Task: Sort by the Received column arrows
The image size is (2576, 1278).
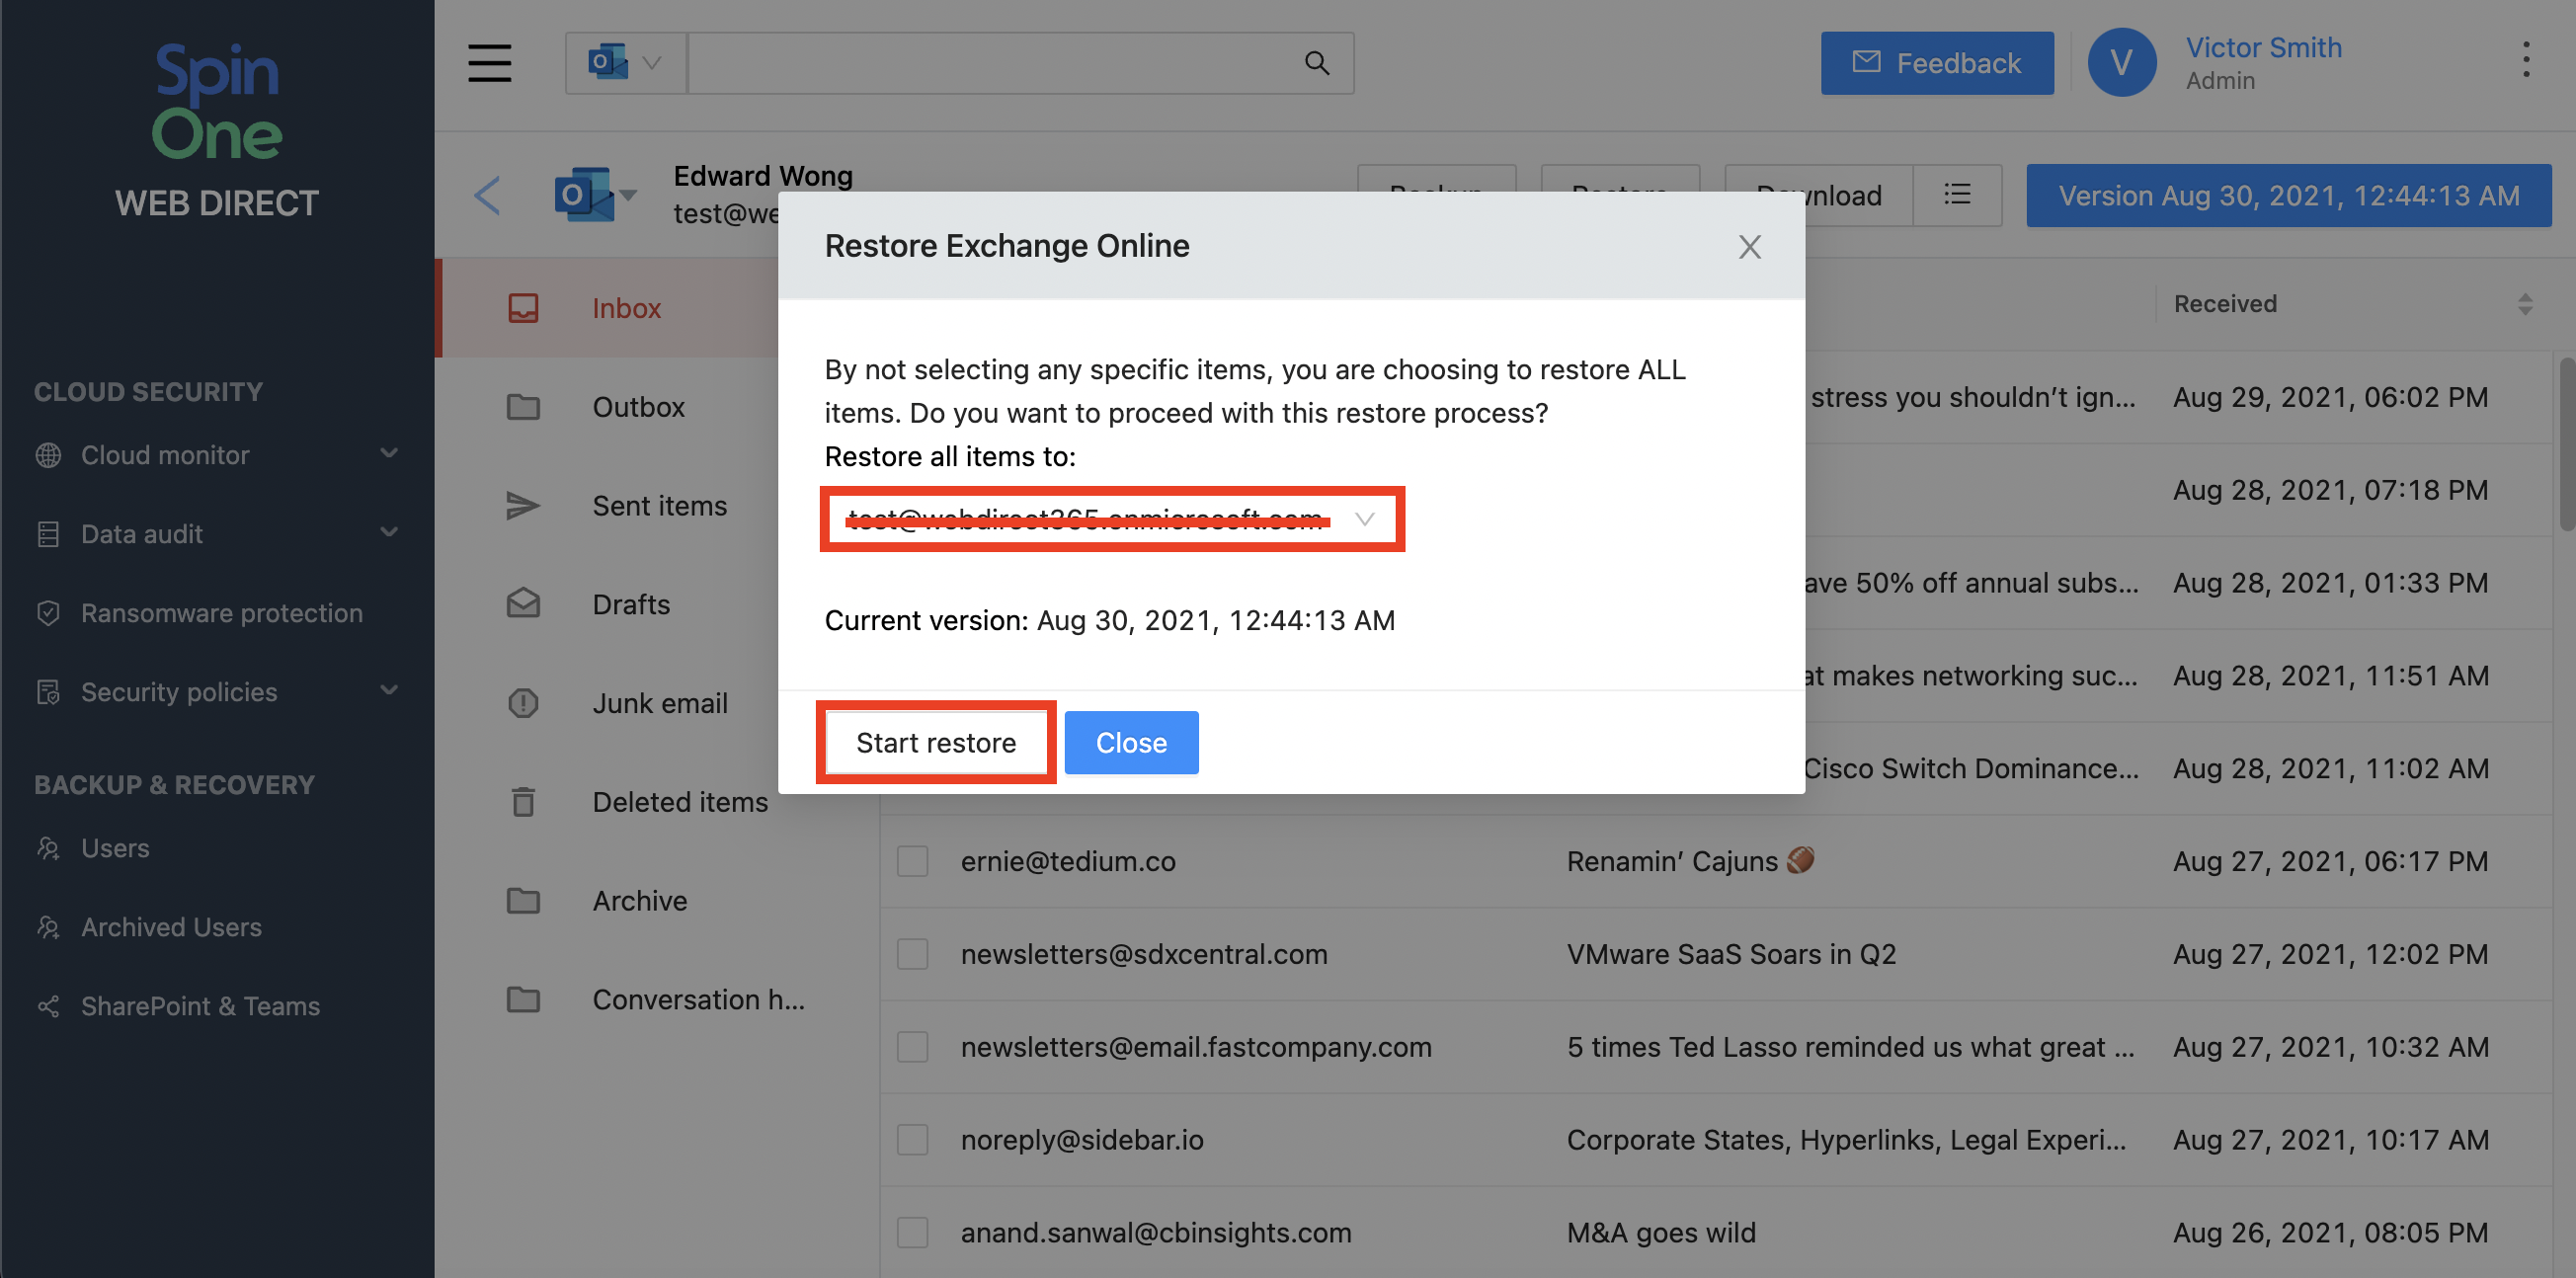Action: pos(2524,304)
